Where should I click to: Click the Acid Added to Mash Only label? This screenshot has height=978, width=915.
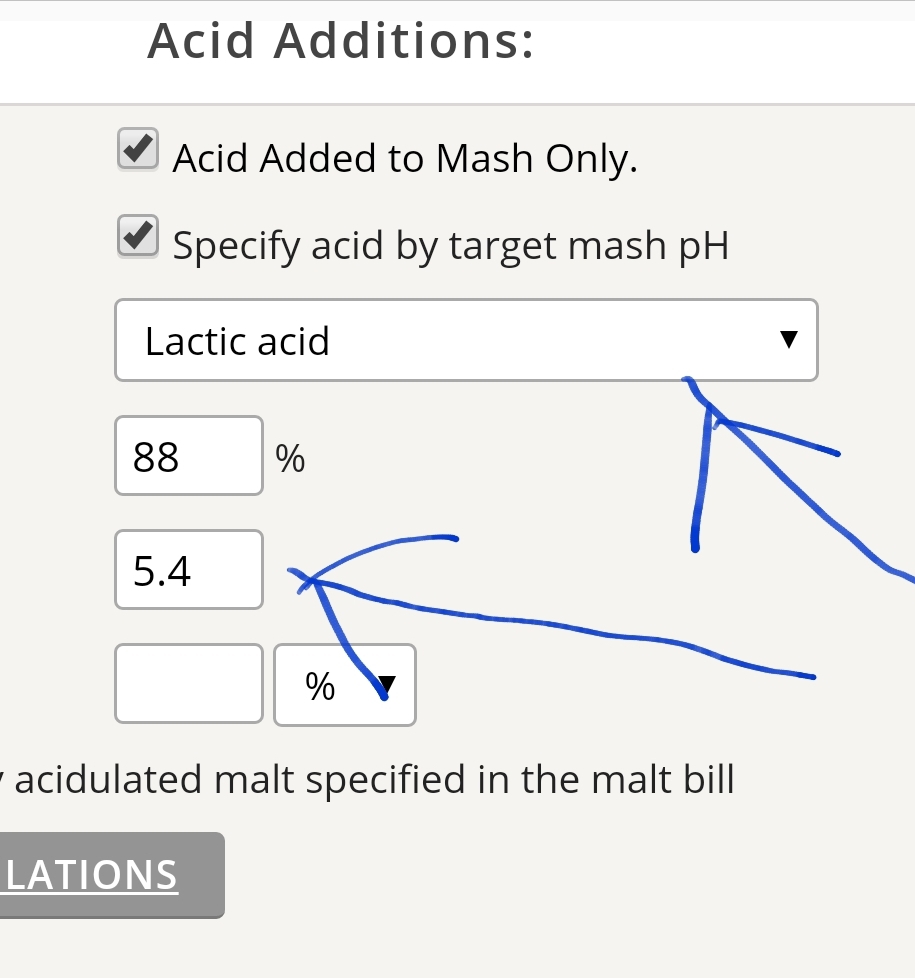click(x=405, y=158)
